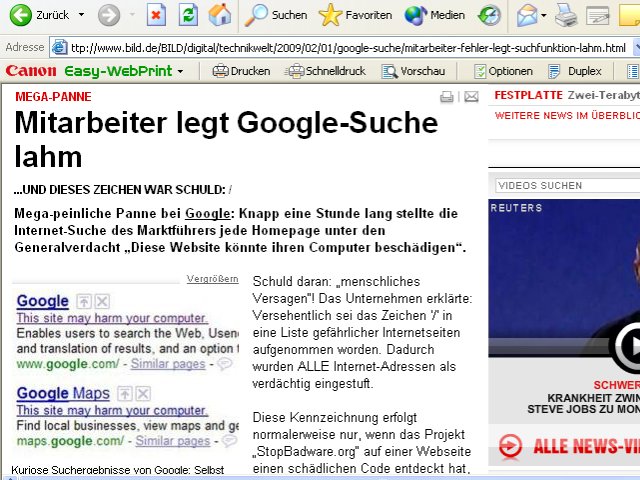Viewport: 640px width, 480px height.
Task: Click WEITERE NEWS IM ÜBERBLICK link
Action: [567, 116]
